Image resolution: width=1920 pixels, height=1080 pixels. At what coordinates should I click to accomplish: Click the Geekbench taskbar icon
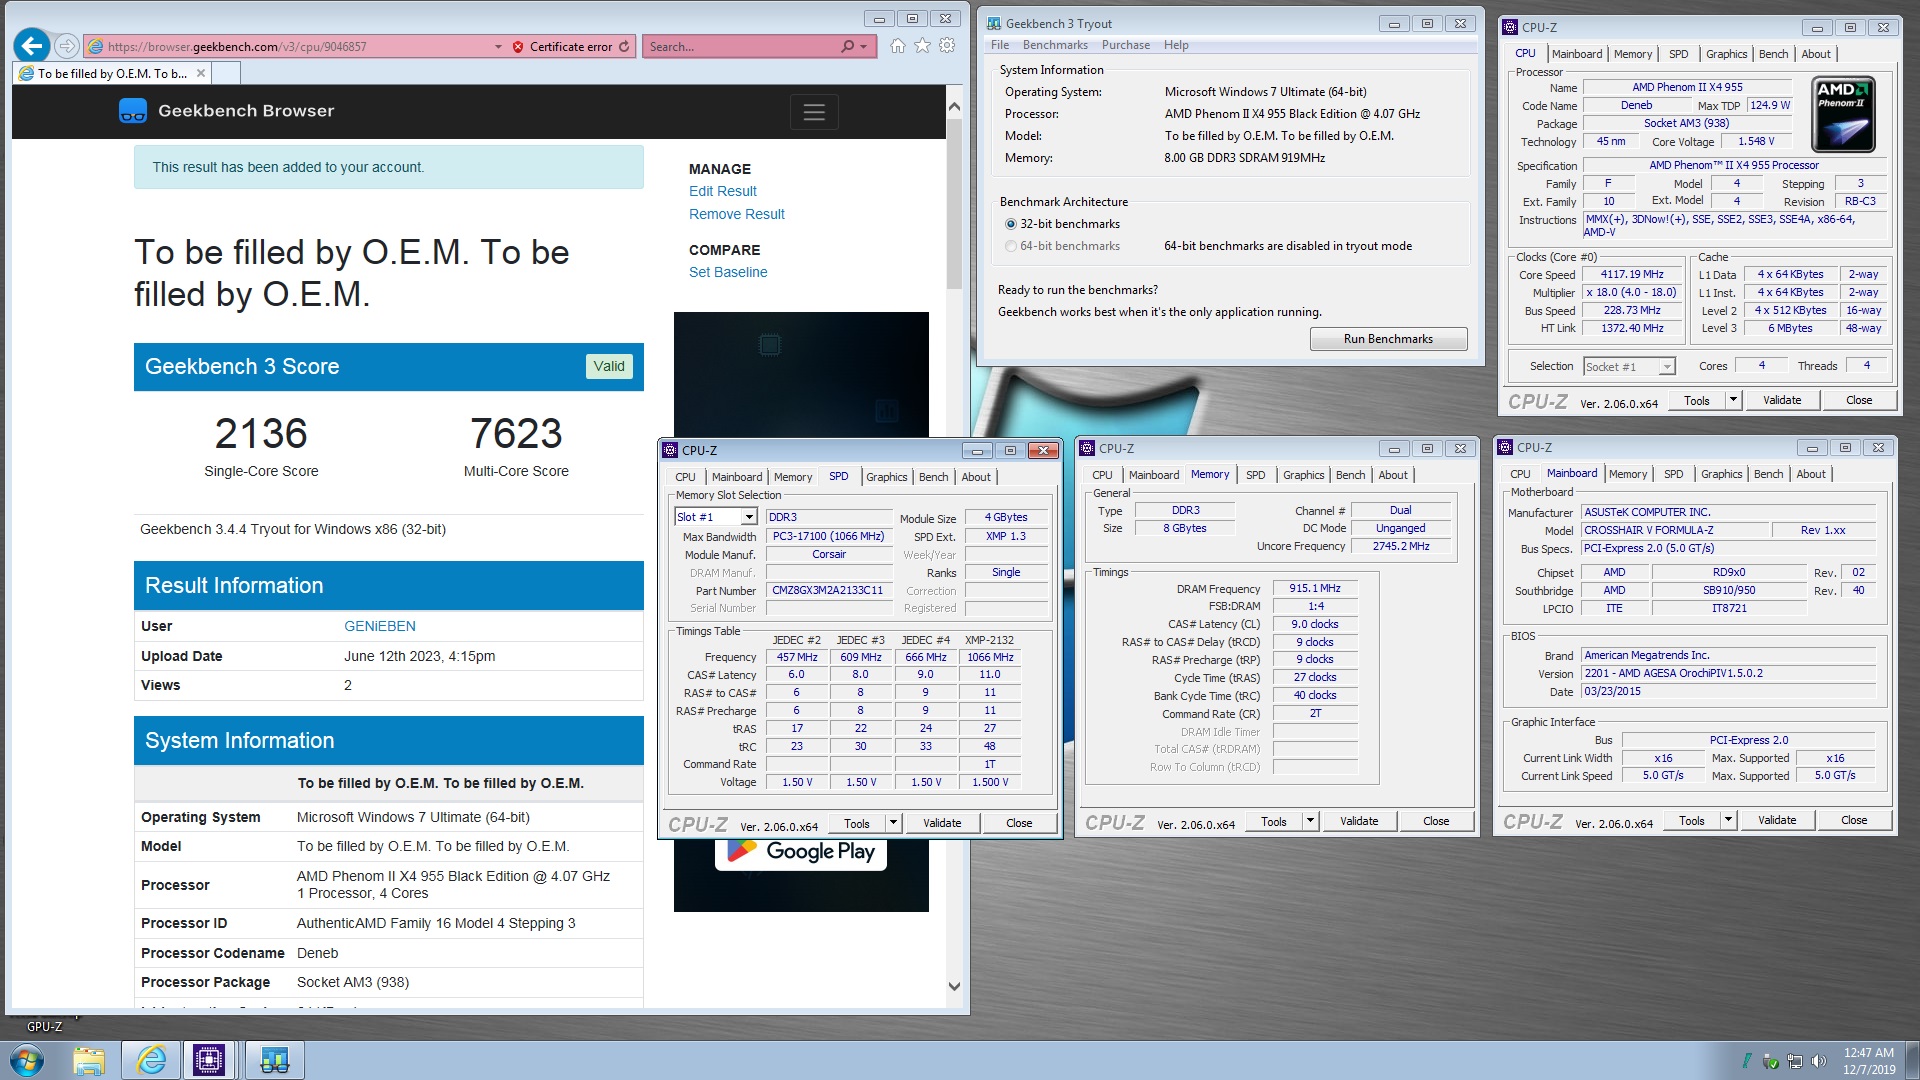pos(273,1060)
